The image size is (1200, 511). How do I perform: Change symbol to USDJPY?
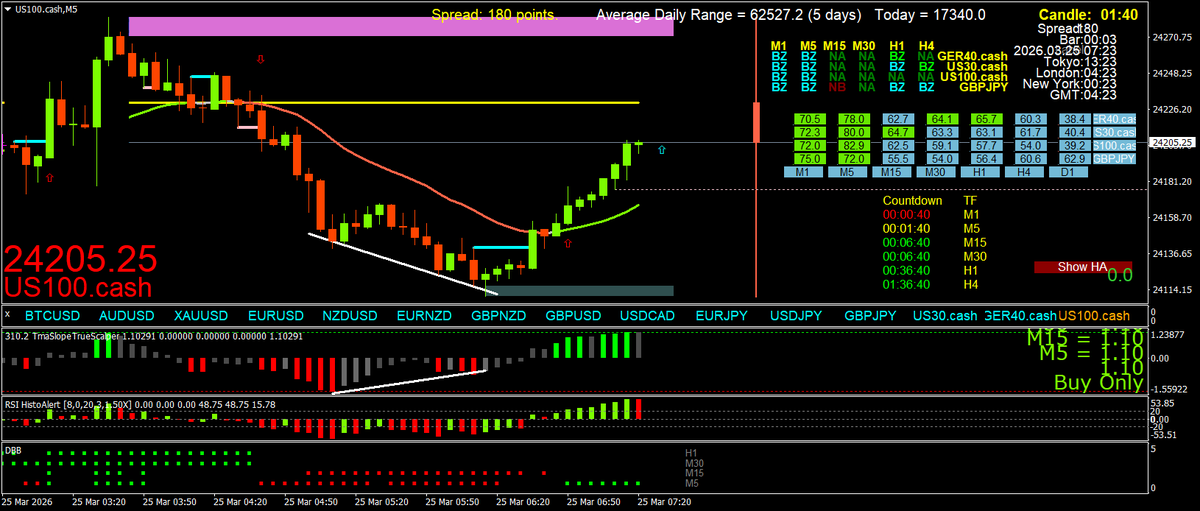tap(796, 316)
